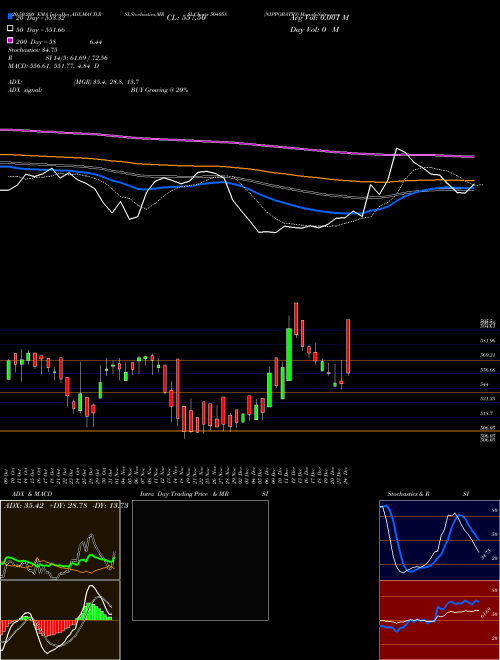Image resolution: width=500 pixels, height=660 pixels.
Task: Open the MACD histogram mini chart
Action: click(60, 620)
